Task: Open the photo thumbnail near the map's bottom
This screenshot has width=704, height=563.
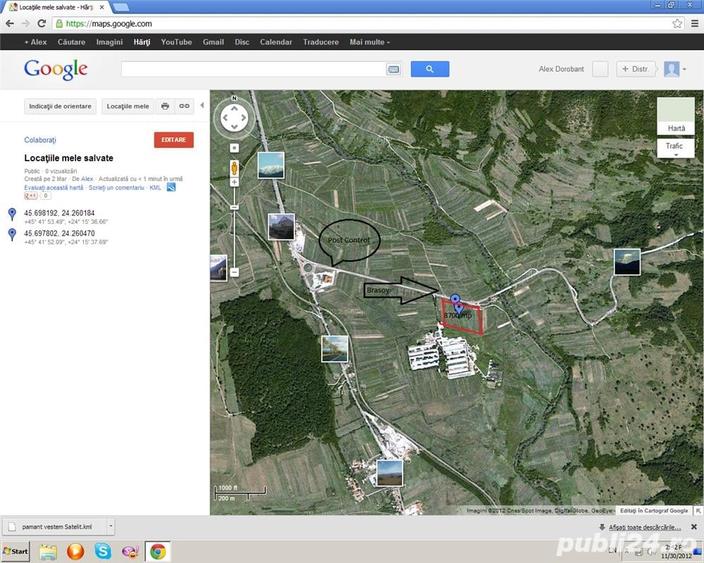Action: pyautogui.click(x=390, y=473)
